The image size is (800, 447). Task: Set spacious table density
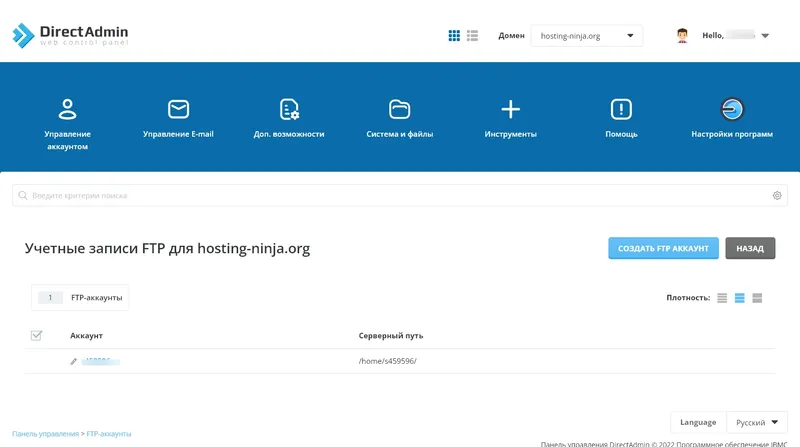(x=757, y=298)
